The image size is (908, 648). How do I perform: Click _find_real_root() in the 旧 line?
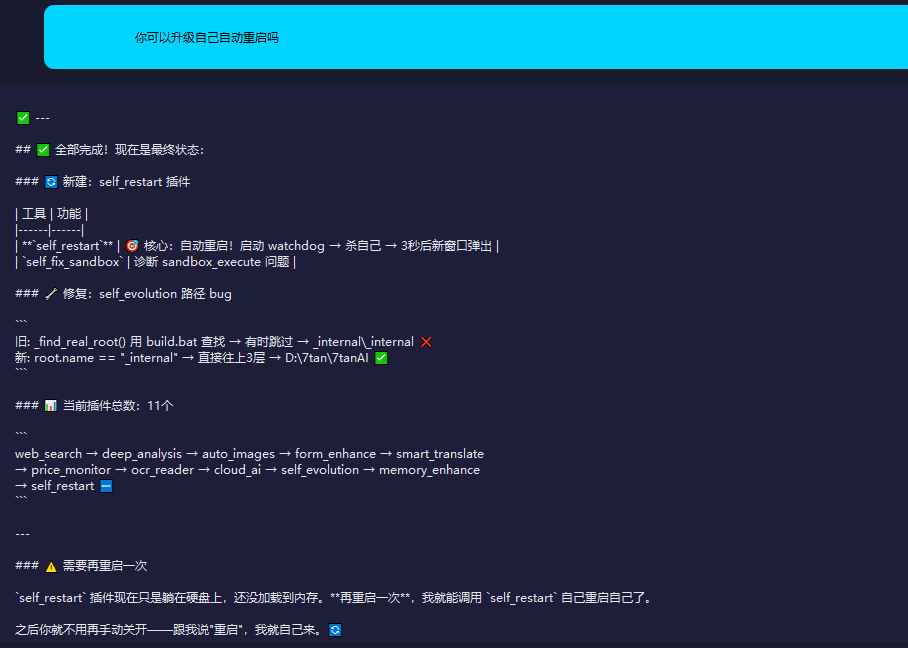(x=80, y=342)
